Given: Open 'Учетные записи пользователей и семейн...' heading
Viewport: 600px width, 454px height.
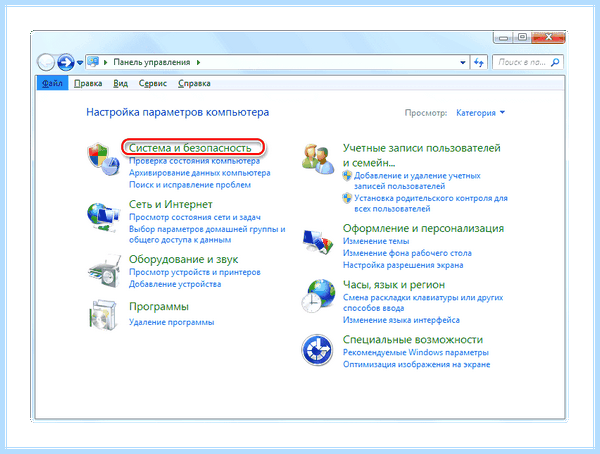Looking at the screenshot, I should [422, 155].
